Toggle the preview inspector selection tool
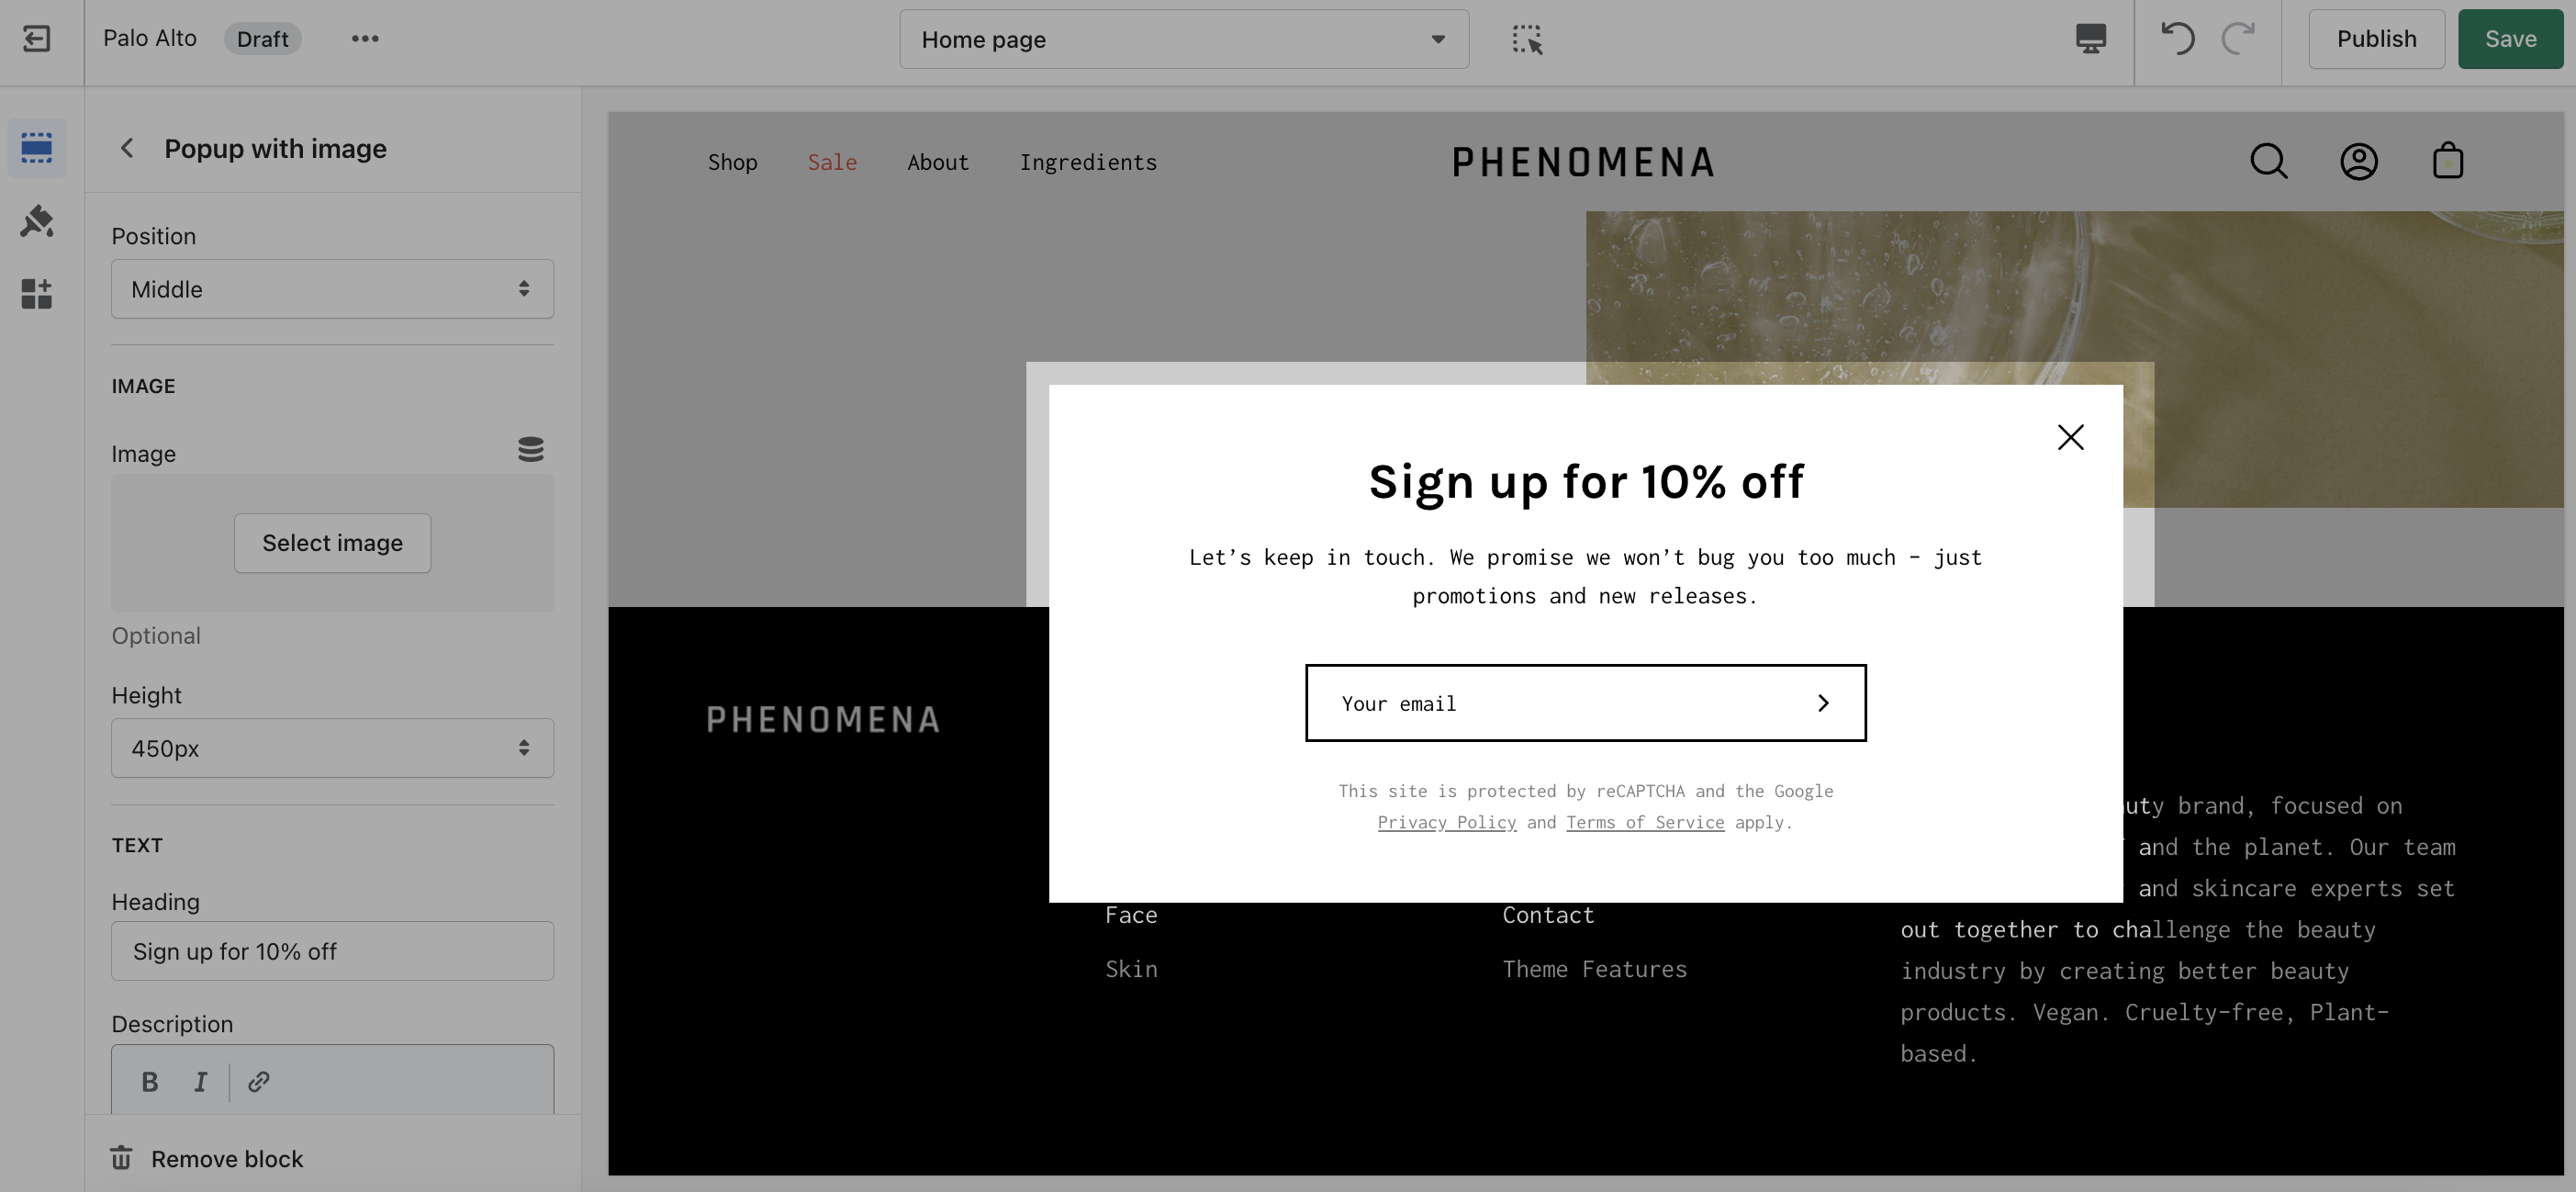Screen dimensions: 2576x1192 [x=1526, y=40]
